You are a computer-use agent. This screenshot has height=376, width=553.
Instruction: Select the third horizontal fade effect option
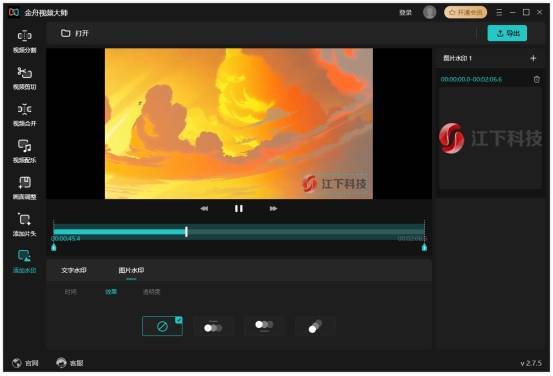pos(264,326)
